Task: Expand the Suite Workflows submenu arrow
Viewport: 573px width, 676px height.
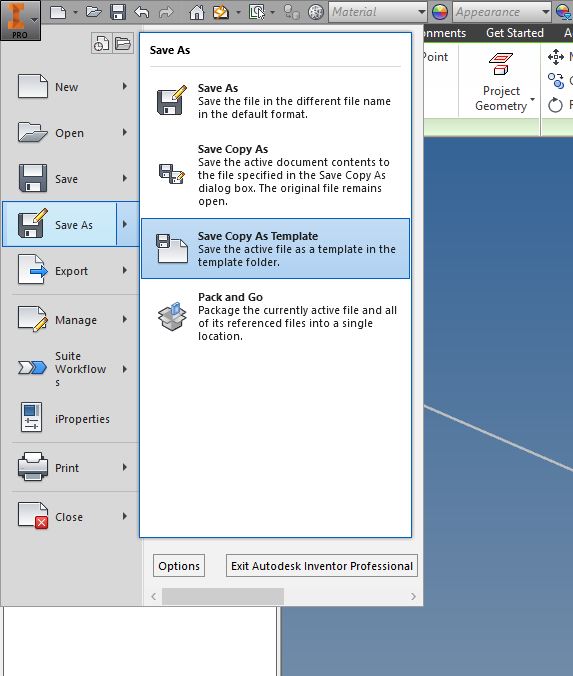Action: point(125,369)
